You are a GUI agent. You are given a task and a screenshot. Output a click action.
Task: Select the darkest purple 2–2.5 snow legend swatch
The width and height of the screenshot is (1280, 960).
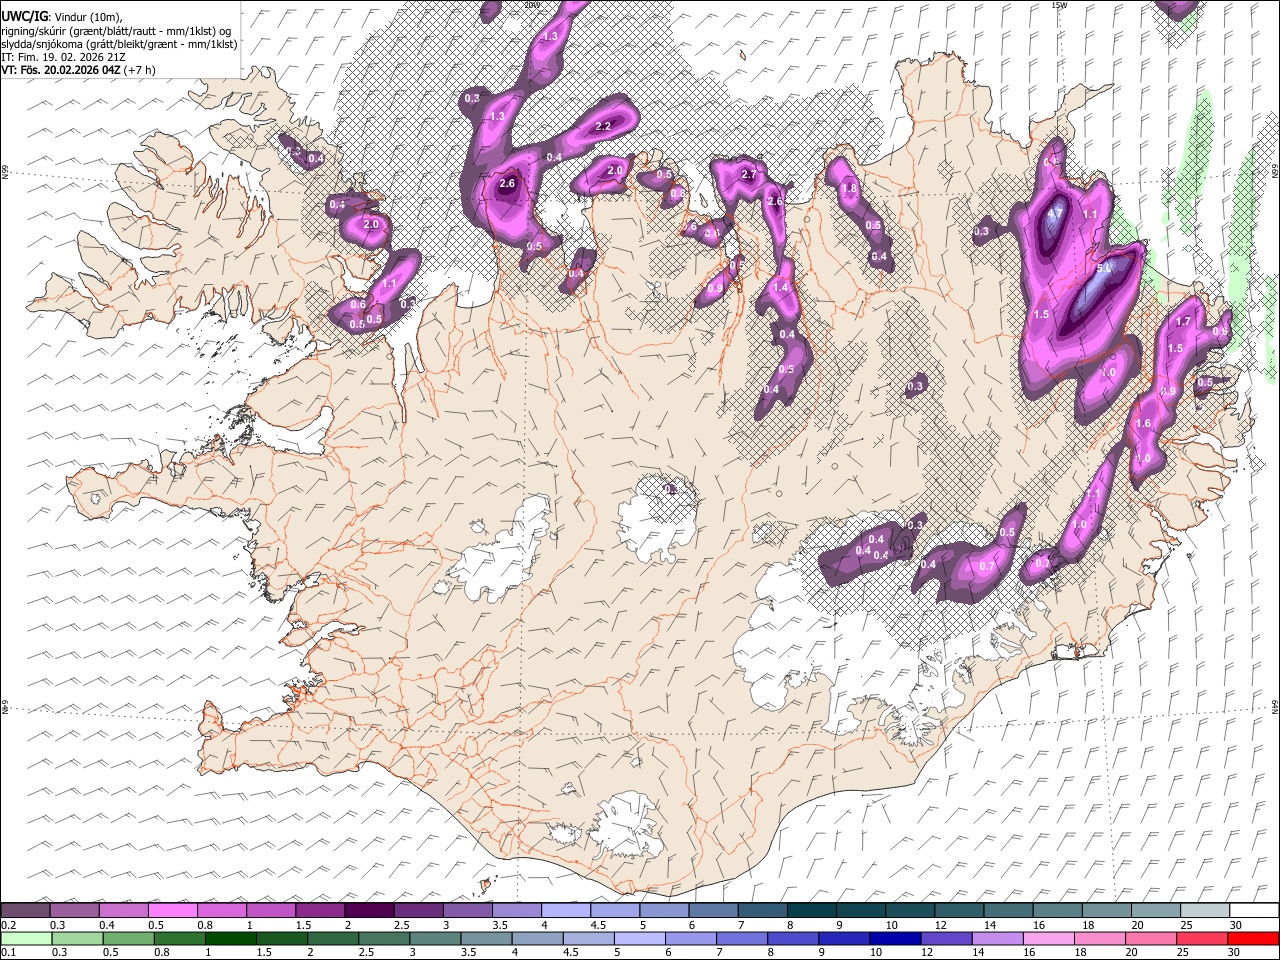click(x=369, y=911)
